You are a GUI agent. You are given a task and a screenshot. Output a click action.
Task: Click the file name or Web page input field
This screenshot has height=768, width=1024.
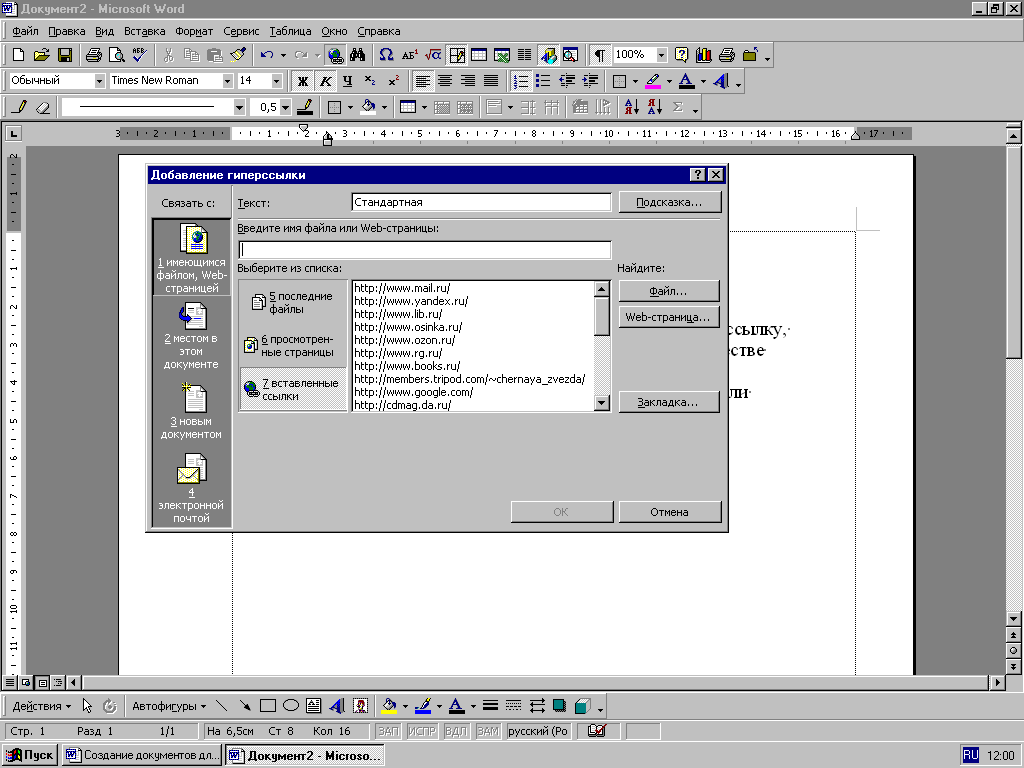(424, 250)
